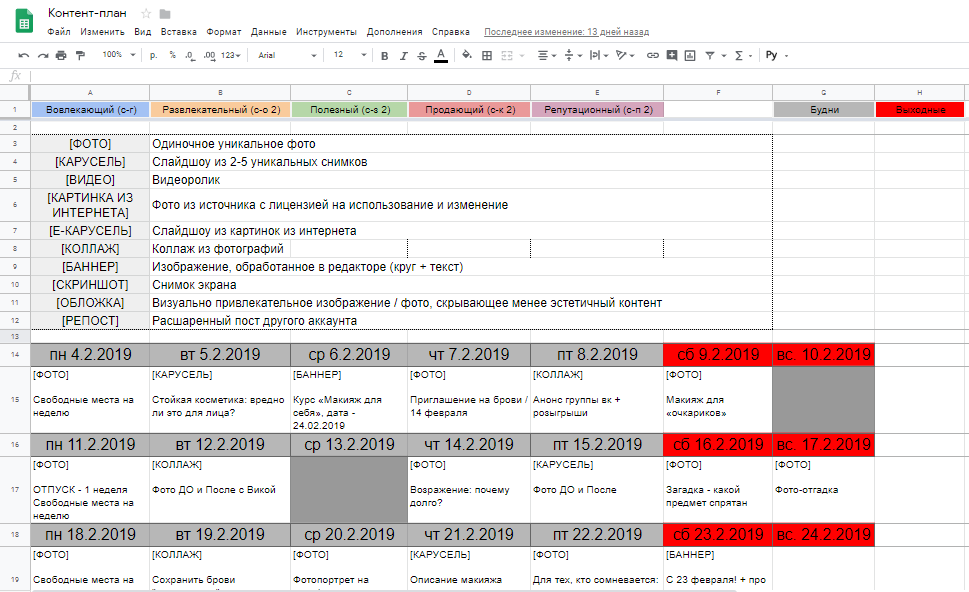Select cell 'Макияж для «очкариков»'
Image resolution: width=969 pixels, height=592 pixels.
718,400
